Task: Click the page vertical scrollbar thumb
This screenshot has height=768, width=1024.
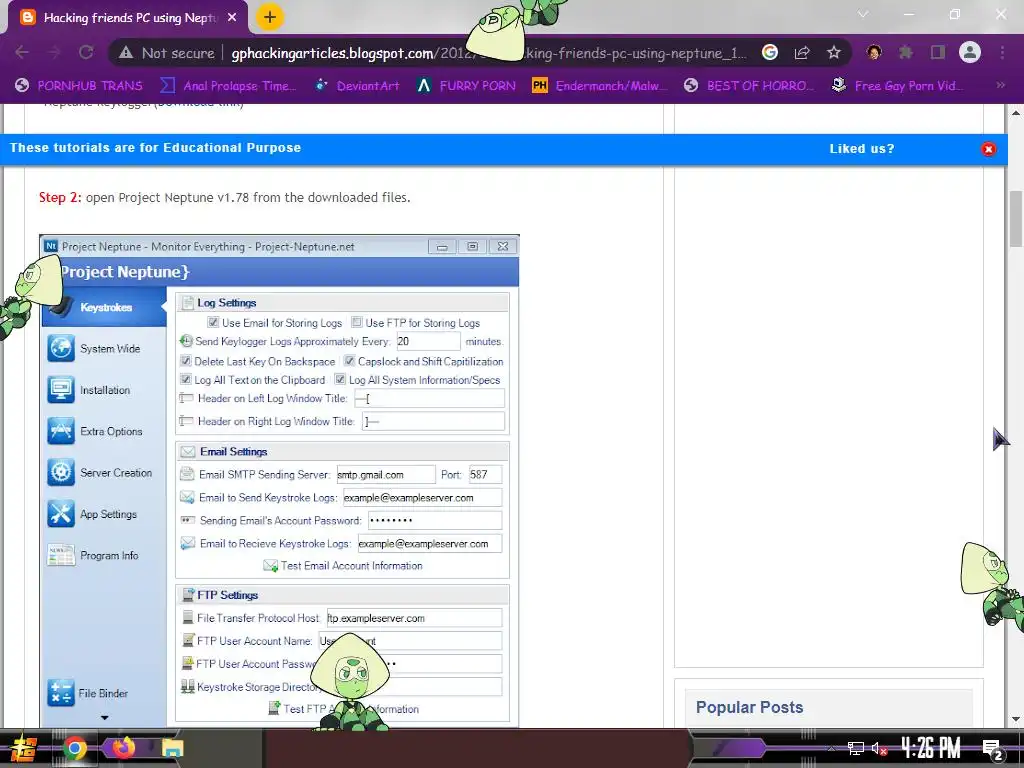Action: click(1016, 218)
